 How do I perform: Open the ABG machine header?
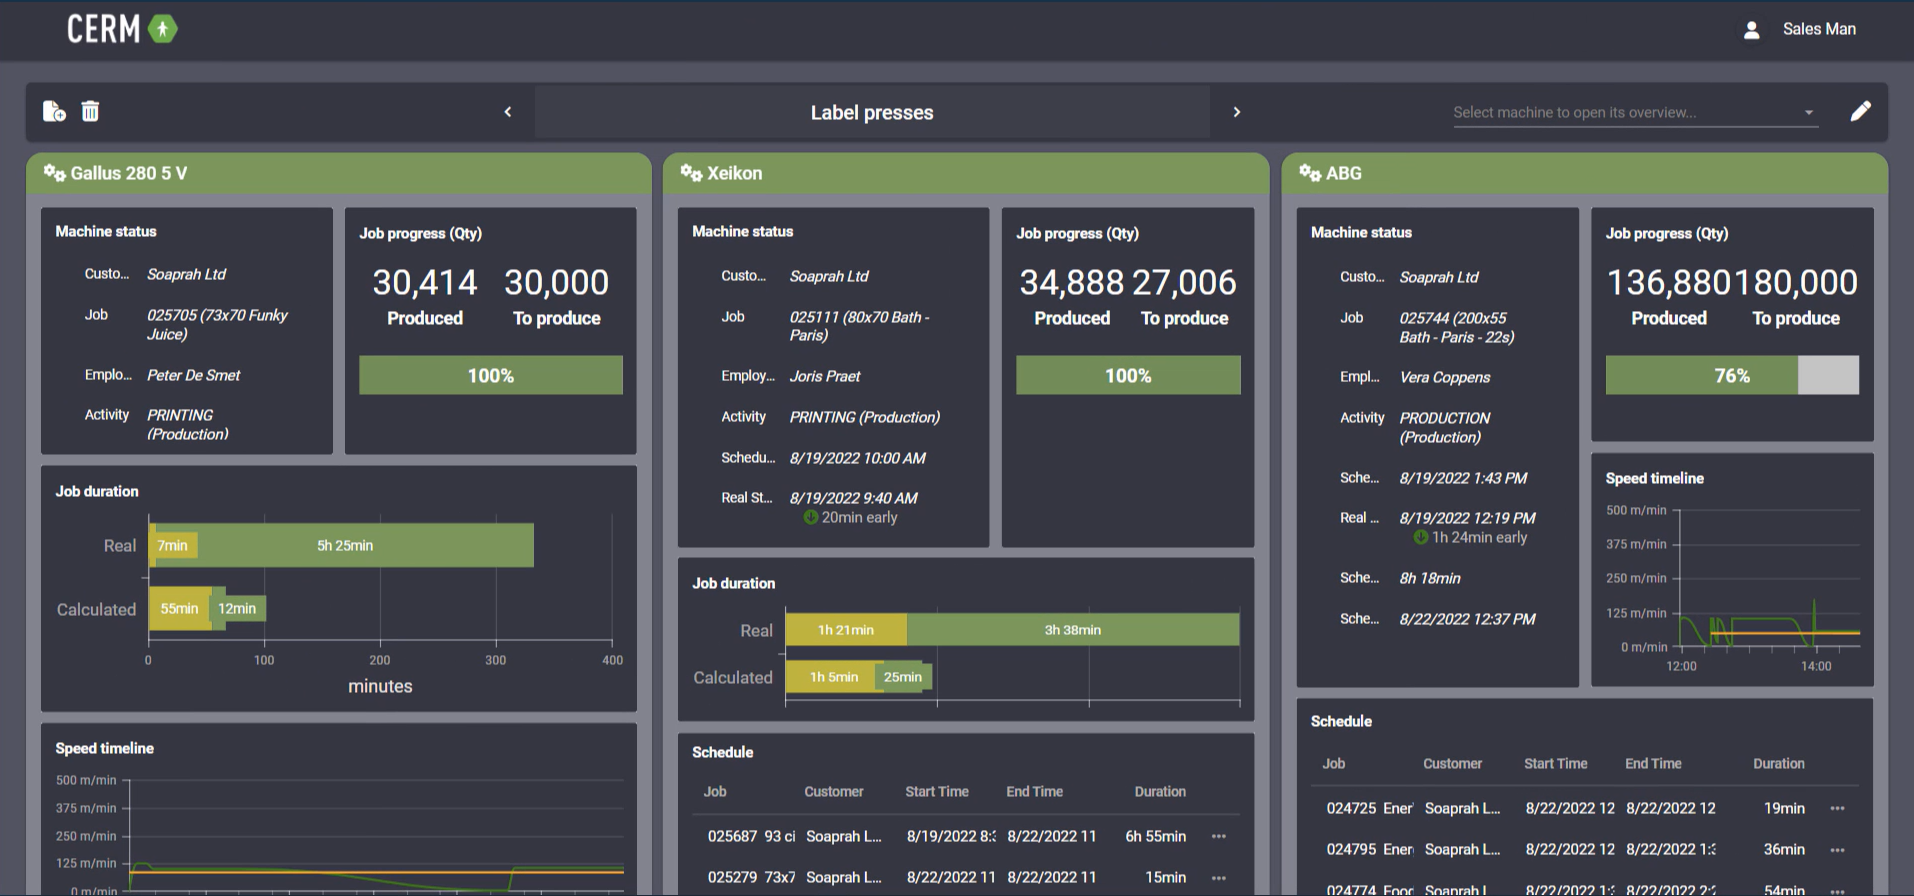(1585, 173)
